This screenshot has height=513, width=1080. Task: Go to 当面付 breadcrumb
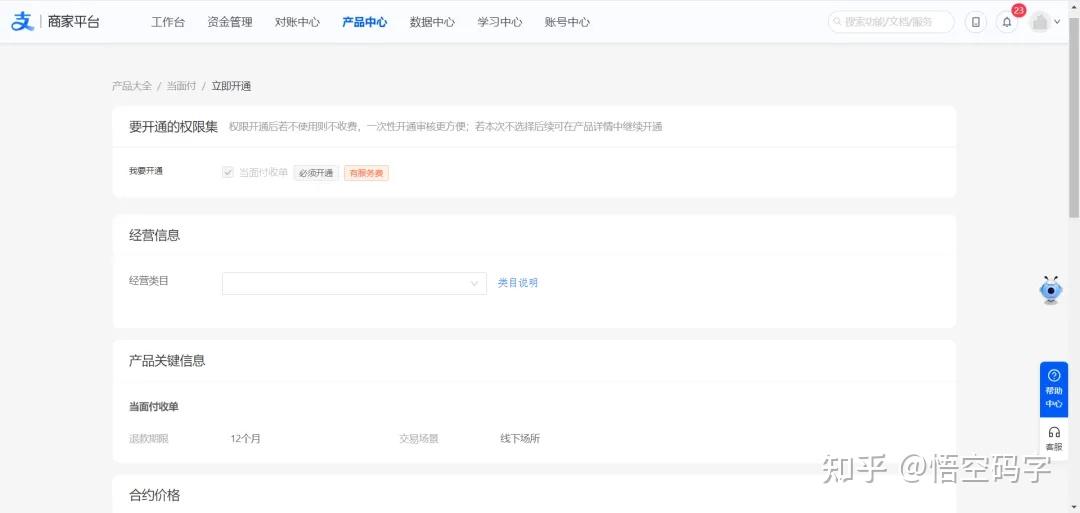181,86
